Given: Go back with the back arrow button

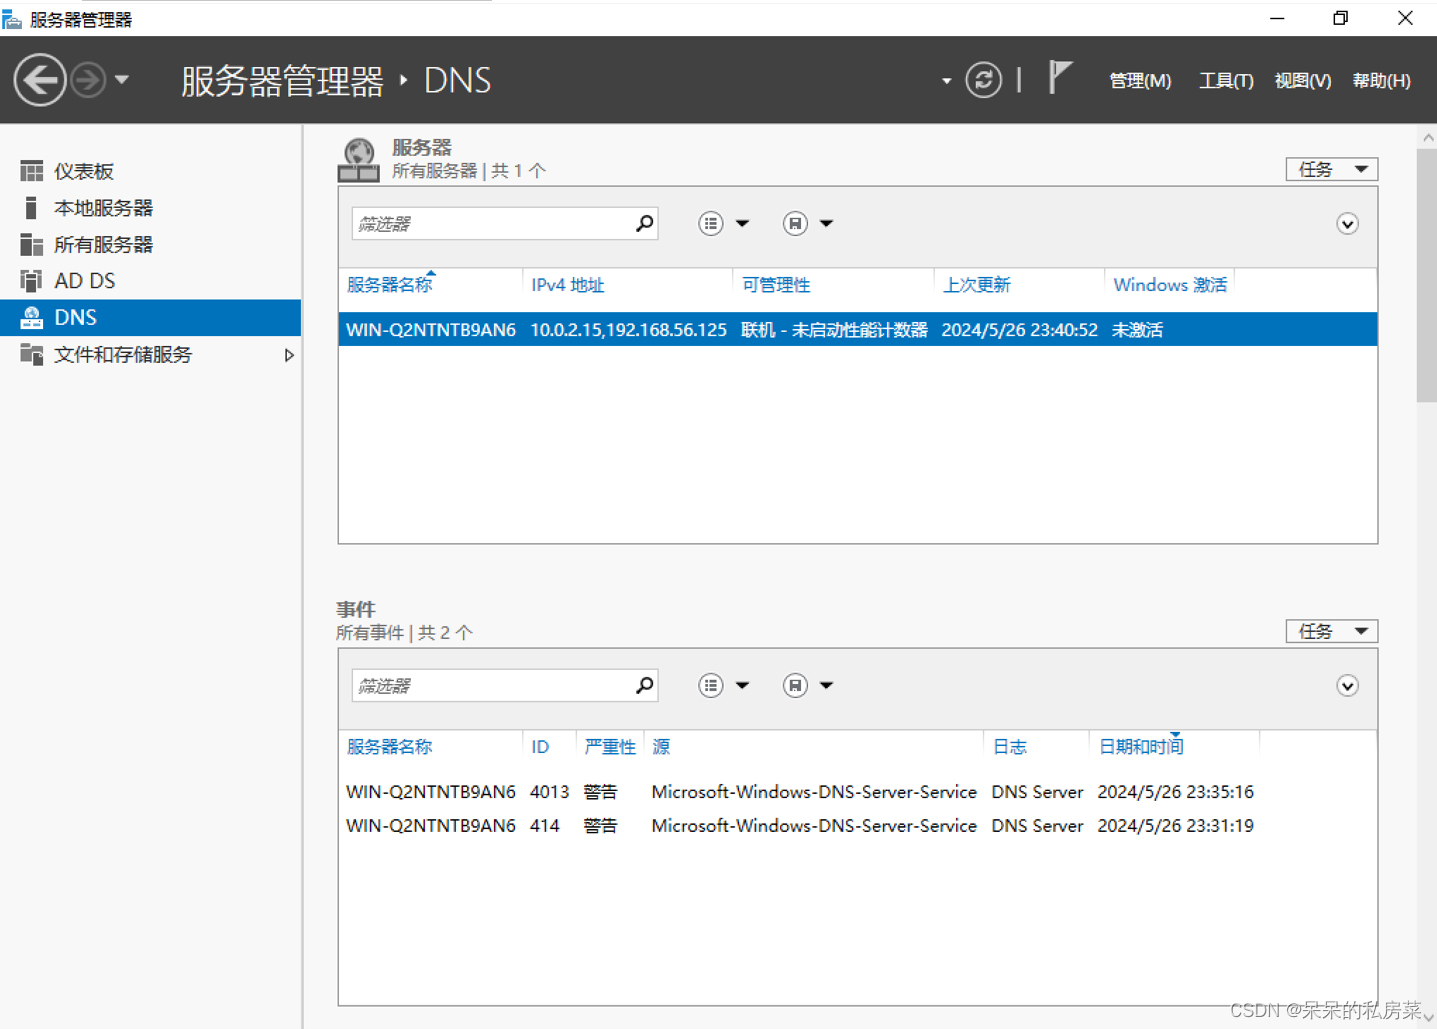Looking at the screenshot, I should pyautogui.click(x=40, y=80).
